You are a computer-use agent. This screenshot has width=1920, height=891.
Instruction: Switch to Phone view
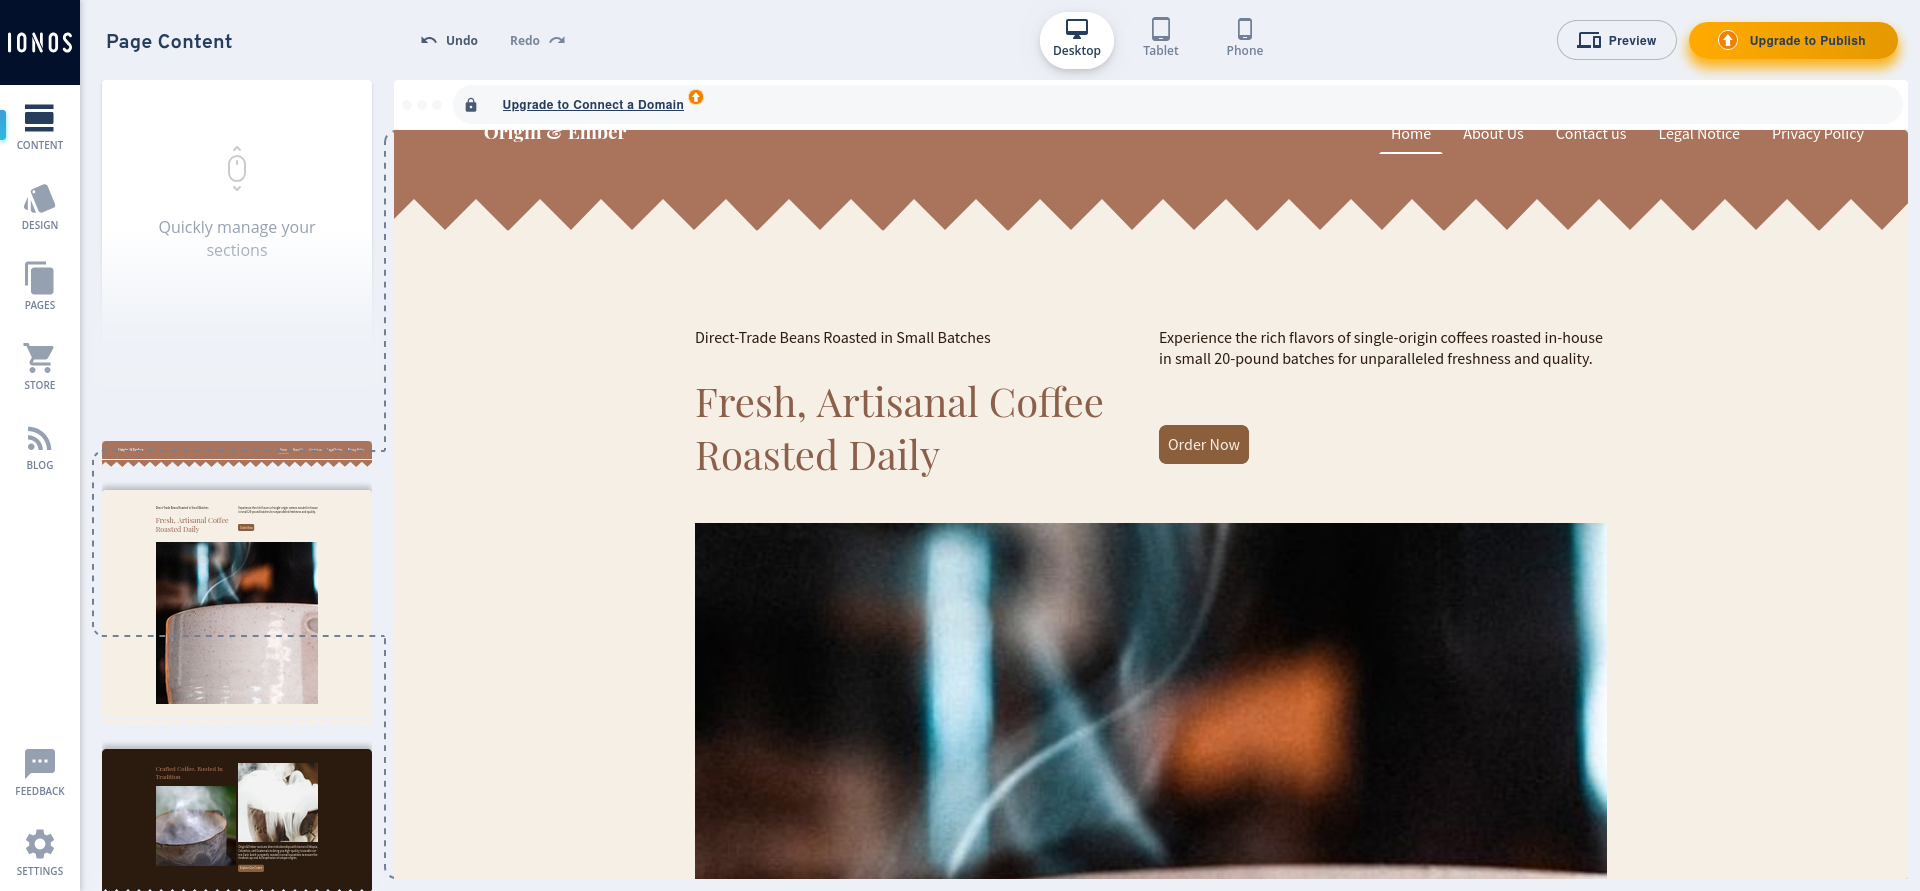tap(1245, 40)
